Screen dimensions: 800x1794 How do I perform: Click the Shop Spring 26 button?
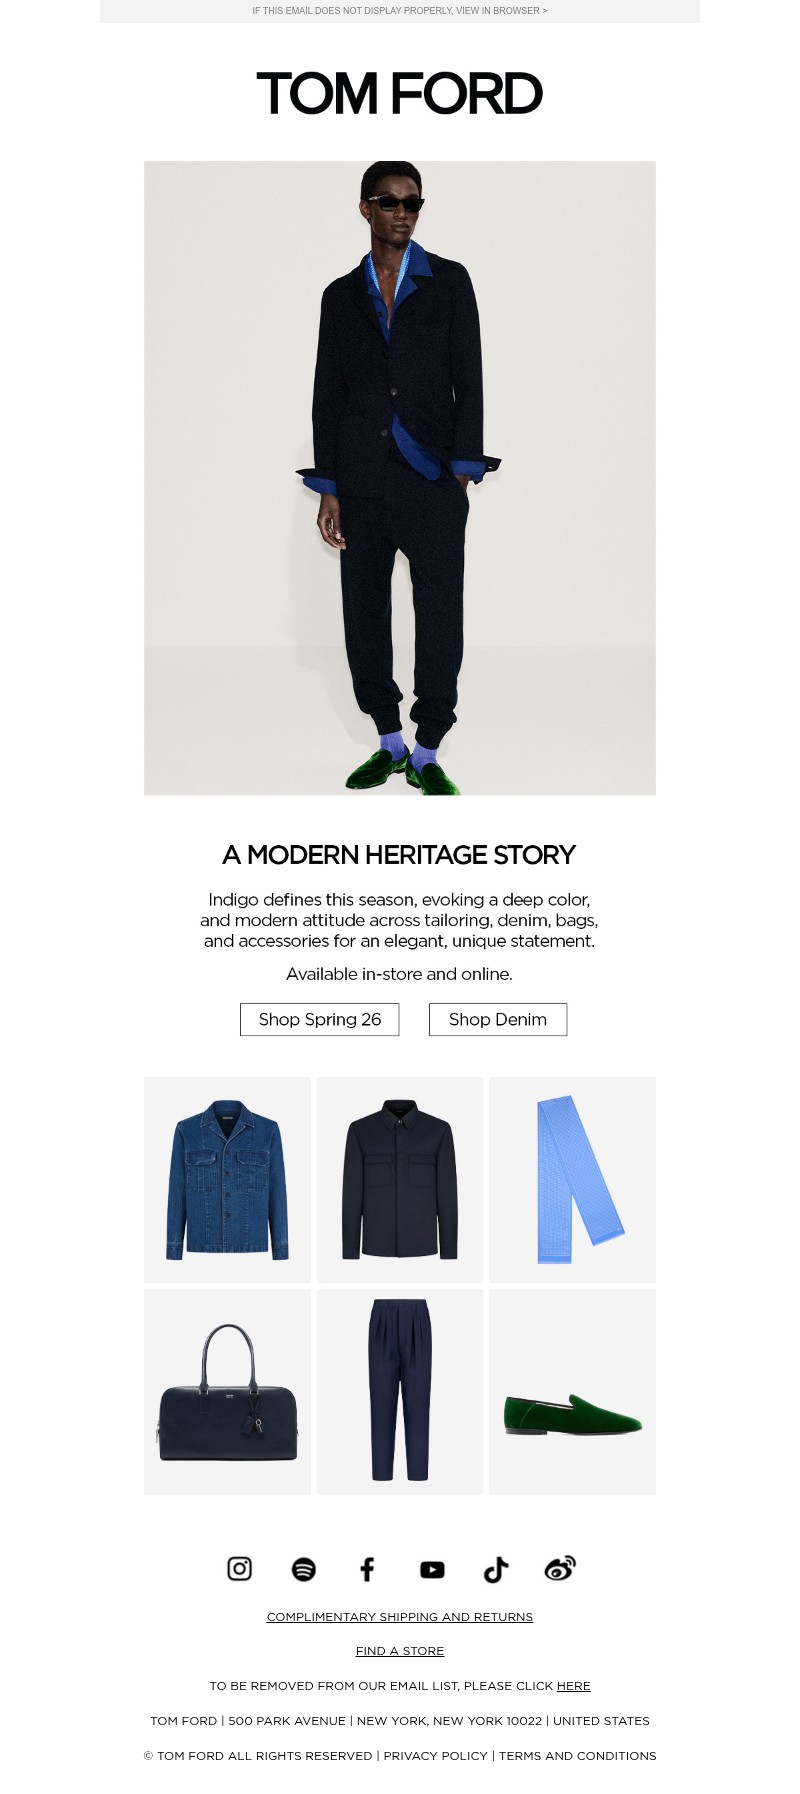[x=320, y=1019]
